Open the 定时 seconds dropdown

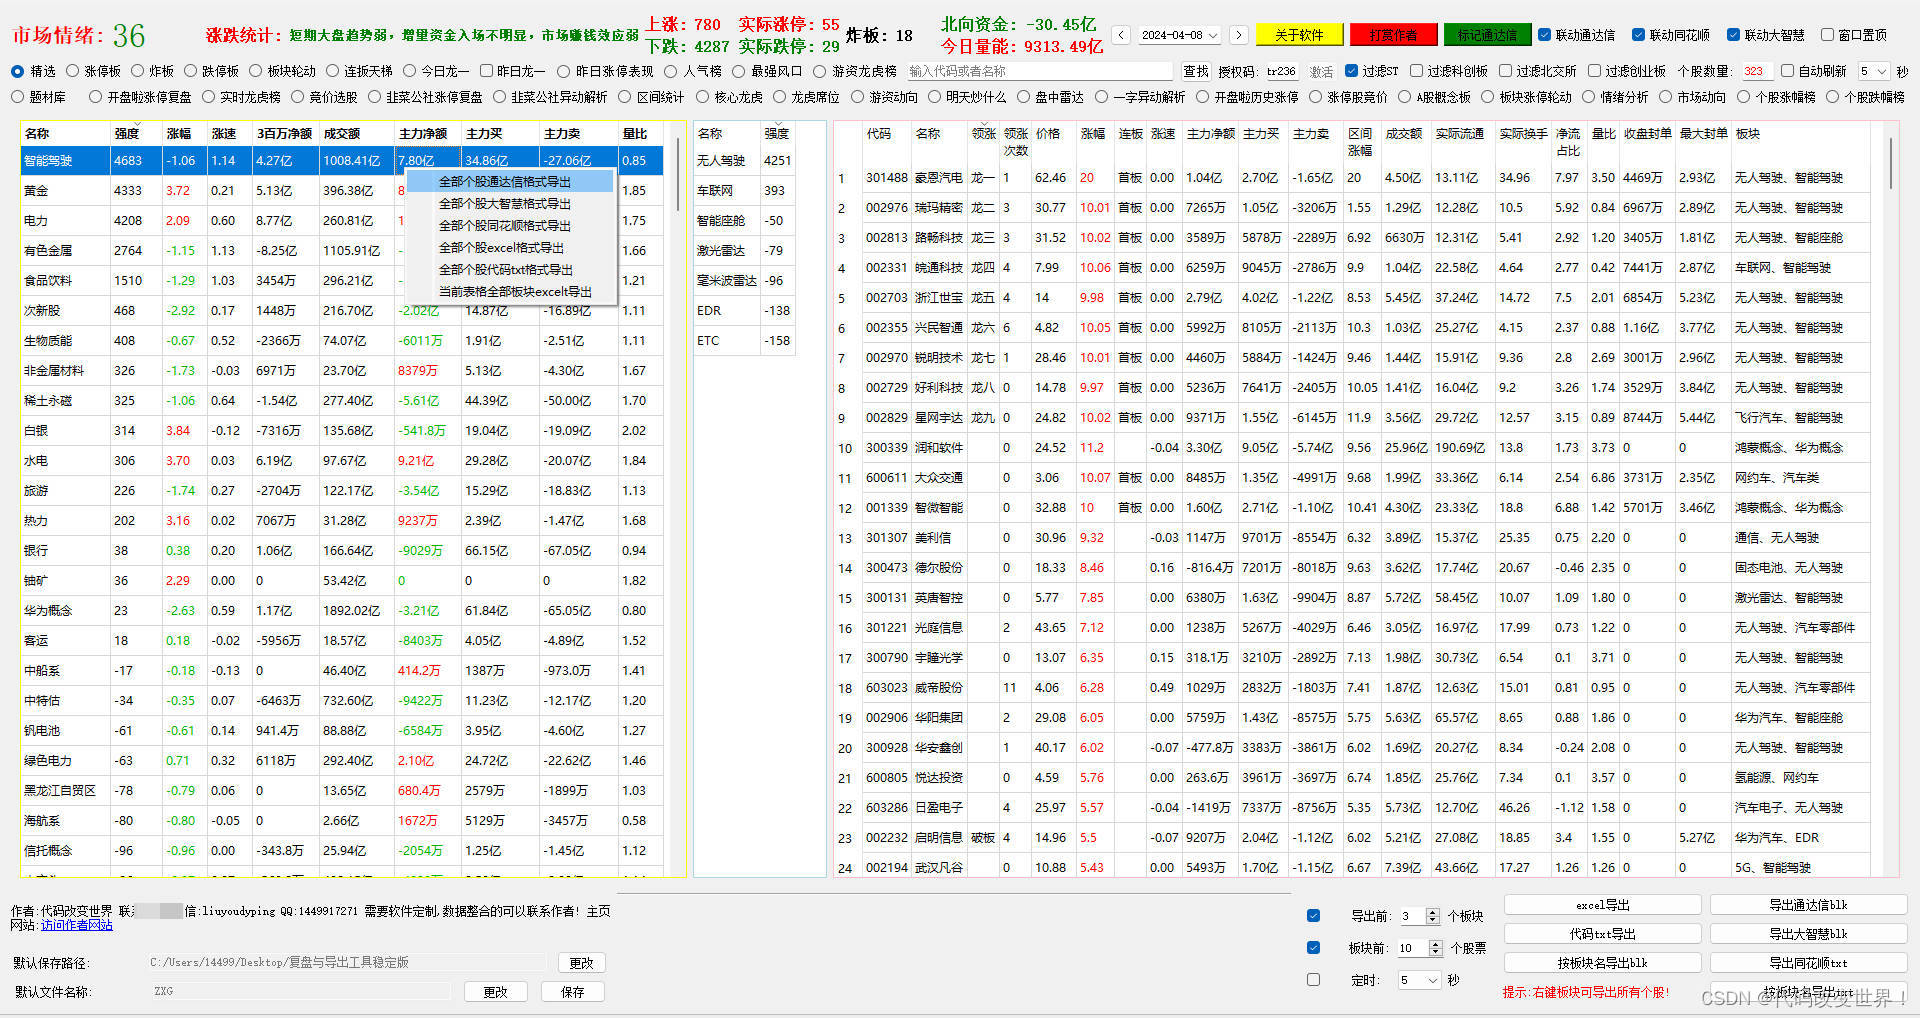[x=1419, y=980]
